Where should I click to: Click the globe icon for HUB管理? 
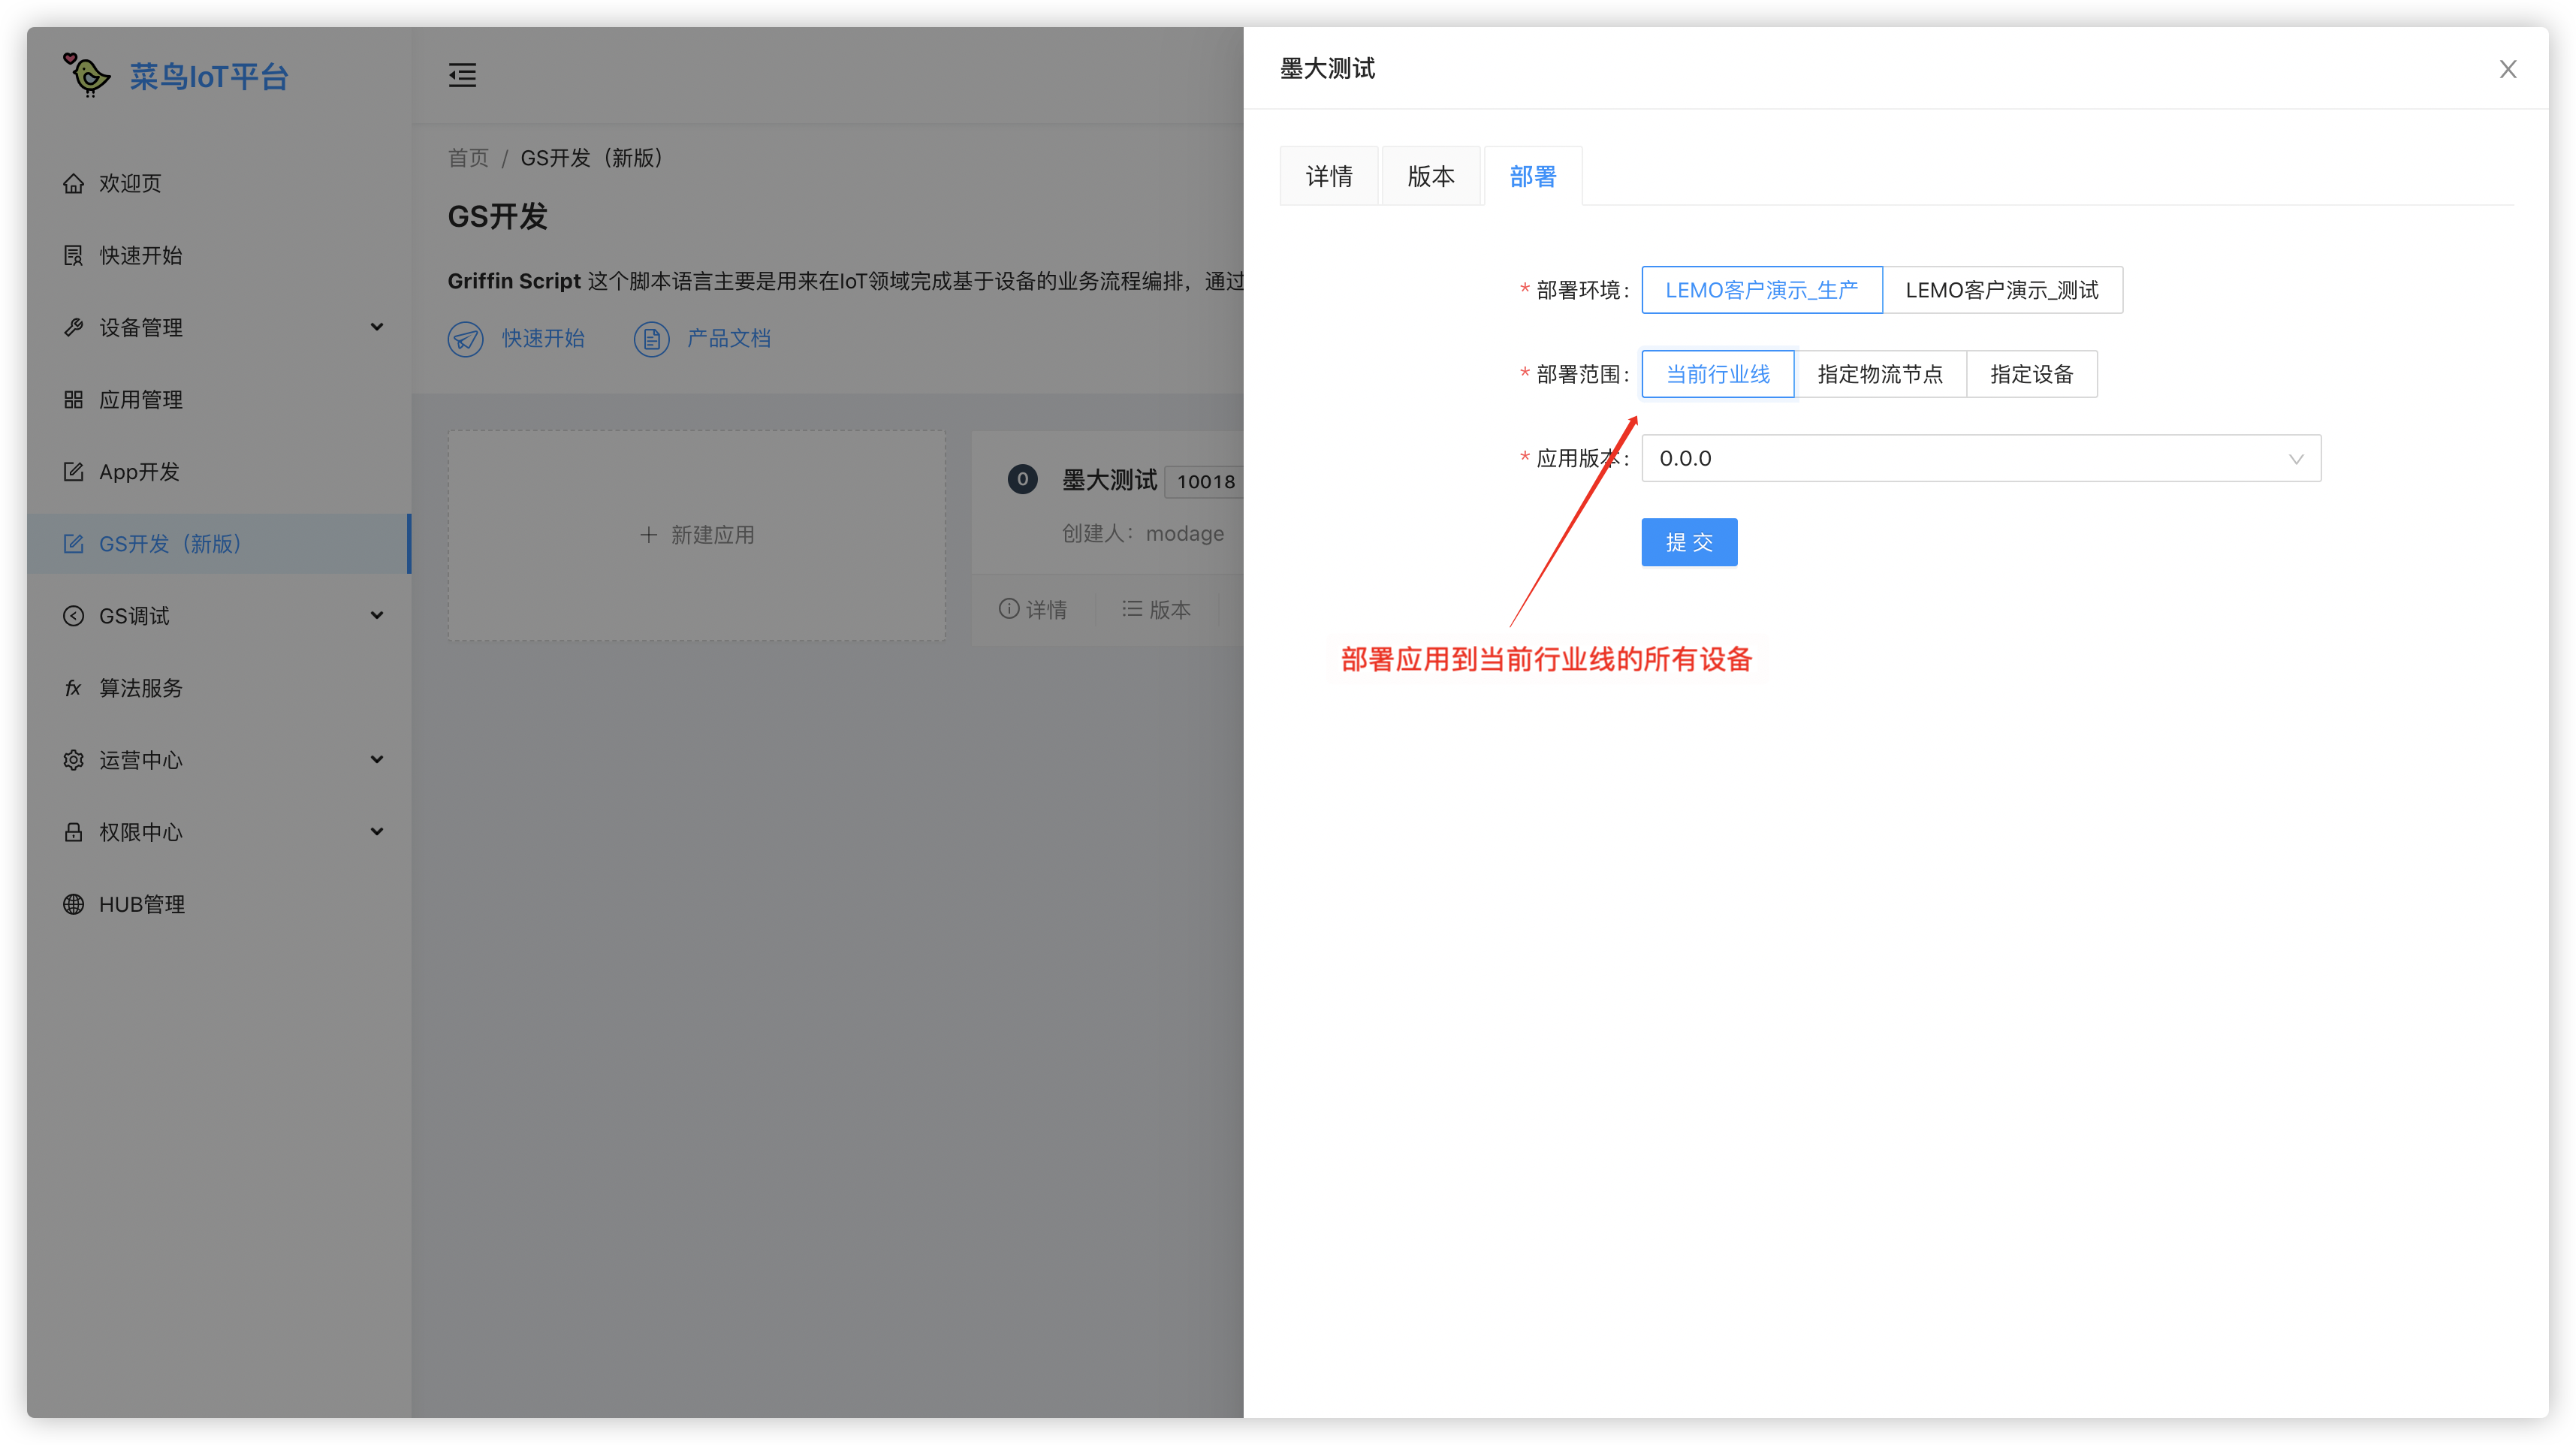(x=73, y=904)
